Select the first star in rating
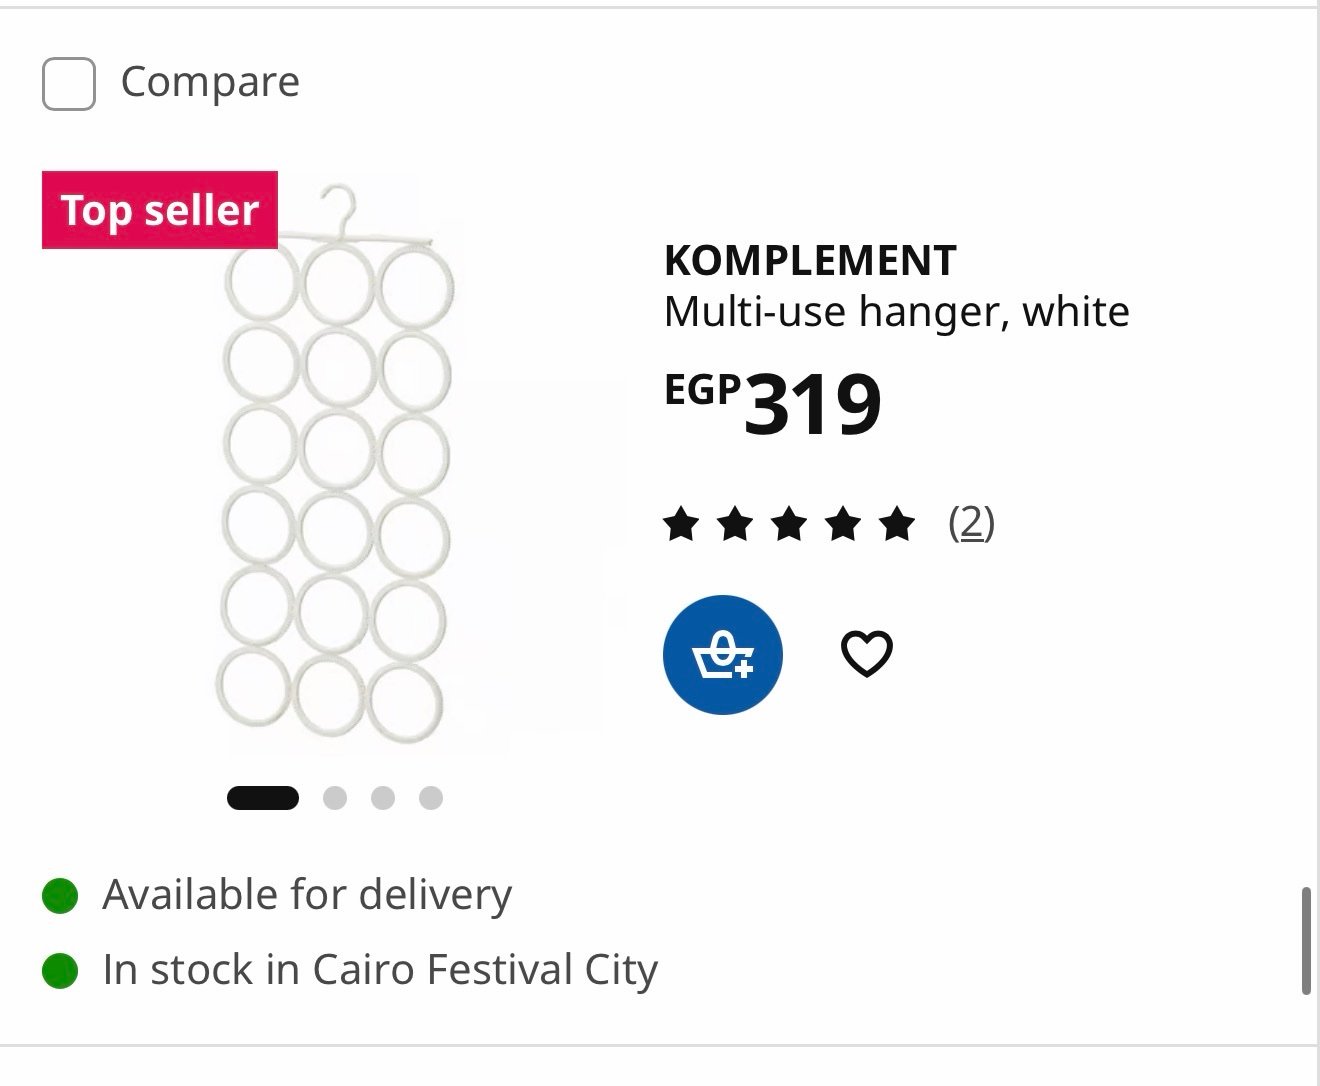Viewport: 1320px width, 1086px height. (681, 523)
